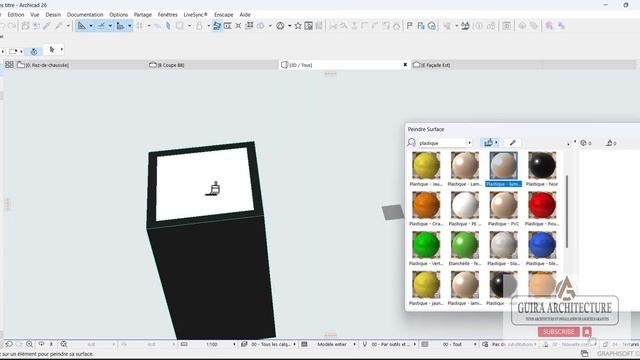Click the star favorites icon

click(298, 26)
